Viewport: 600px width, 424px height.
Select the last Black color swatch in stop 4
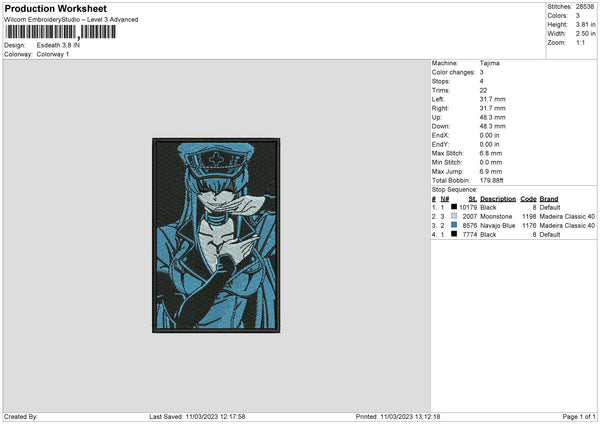454,234
